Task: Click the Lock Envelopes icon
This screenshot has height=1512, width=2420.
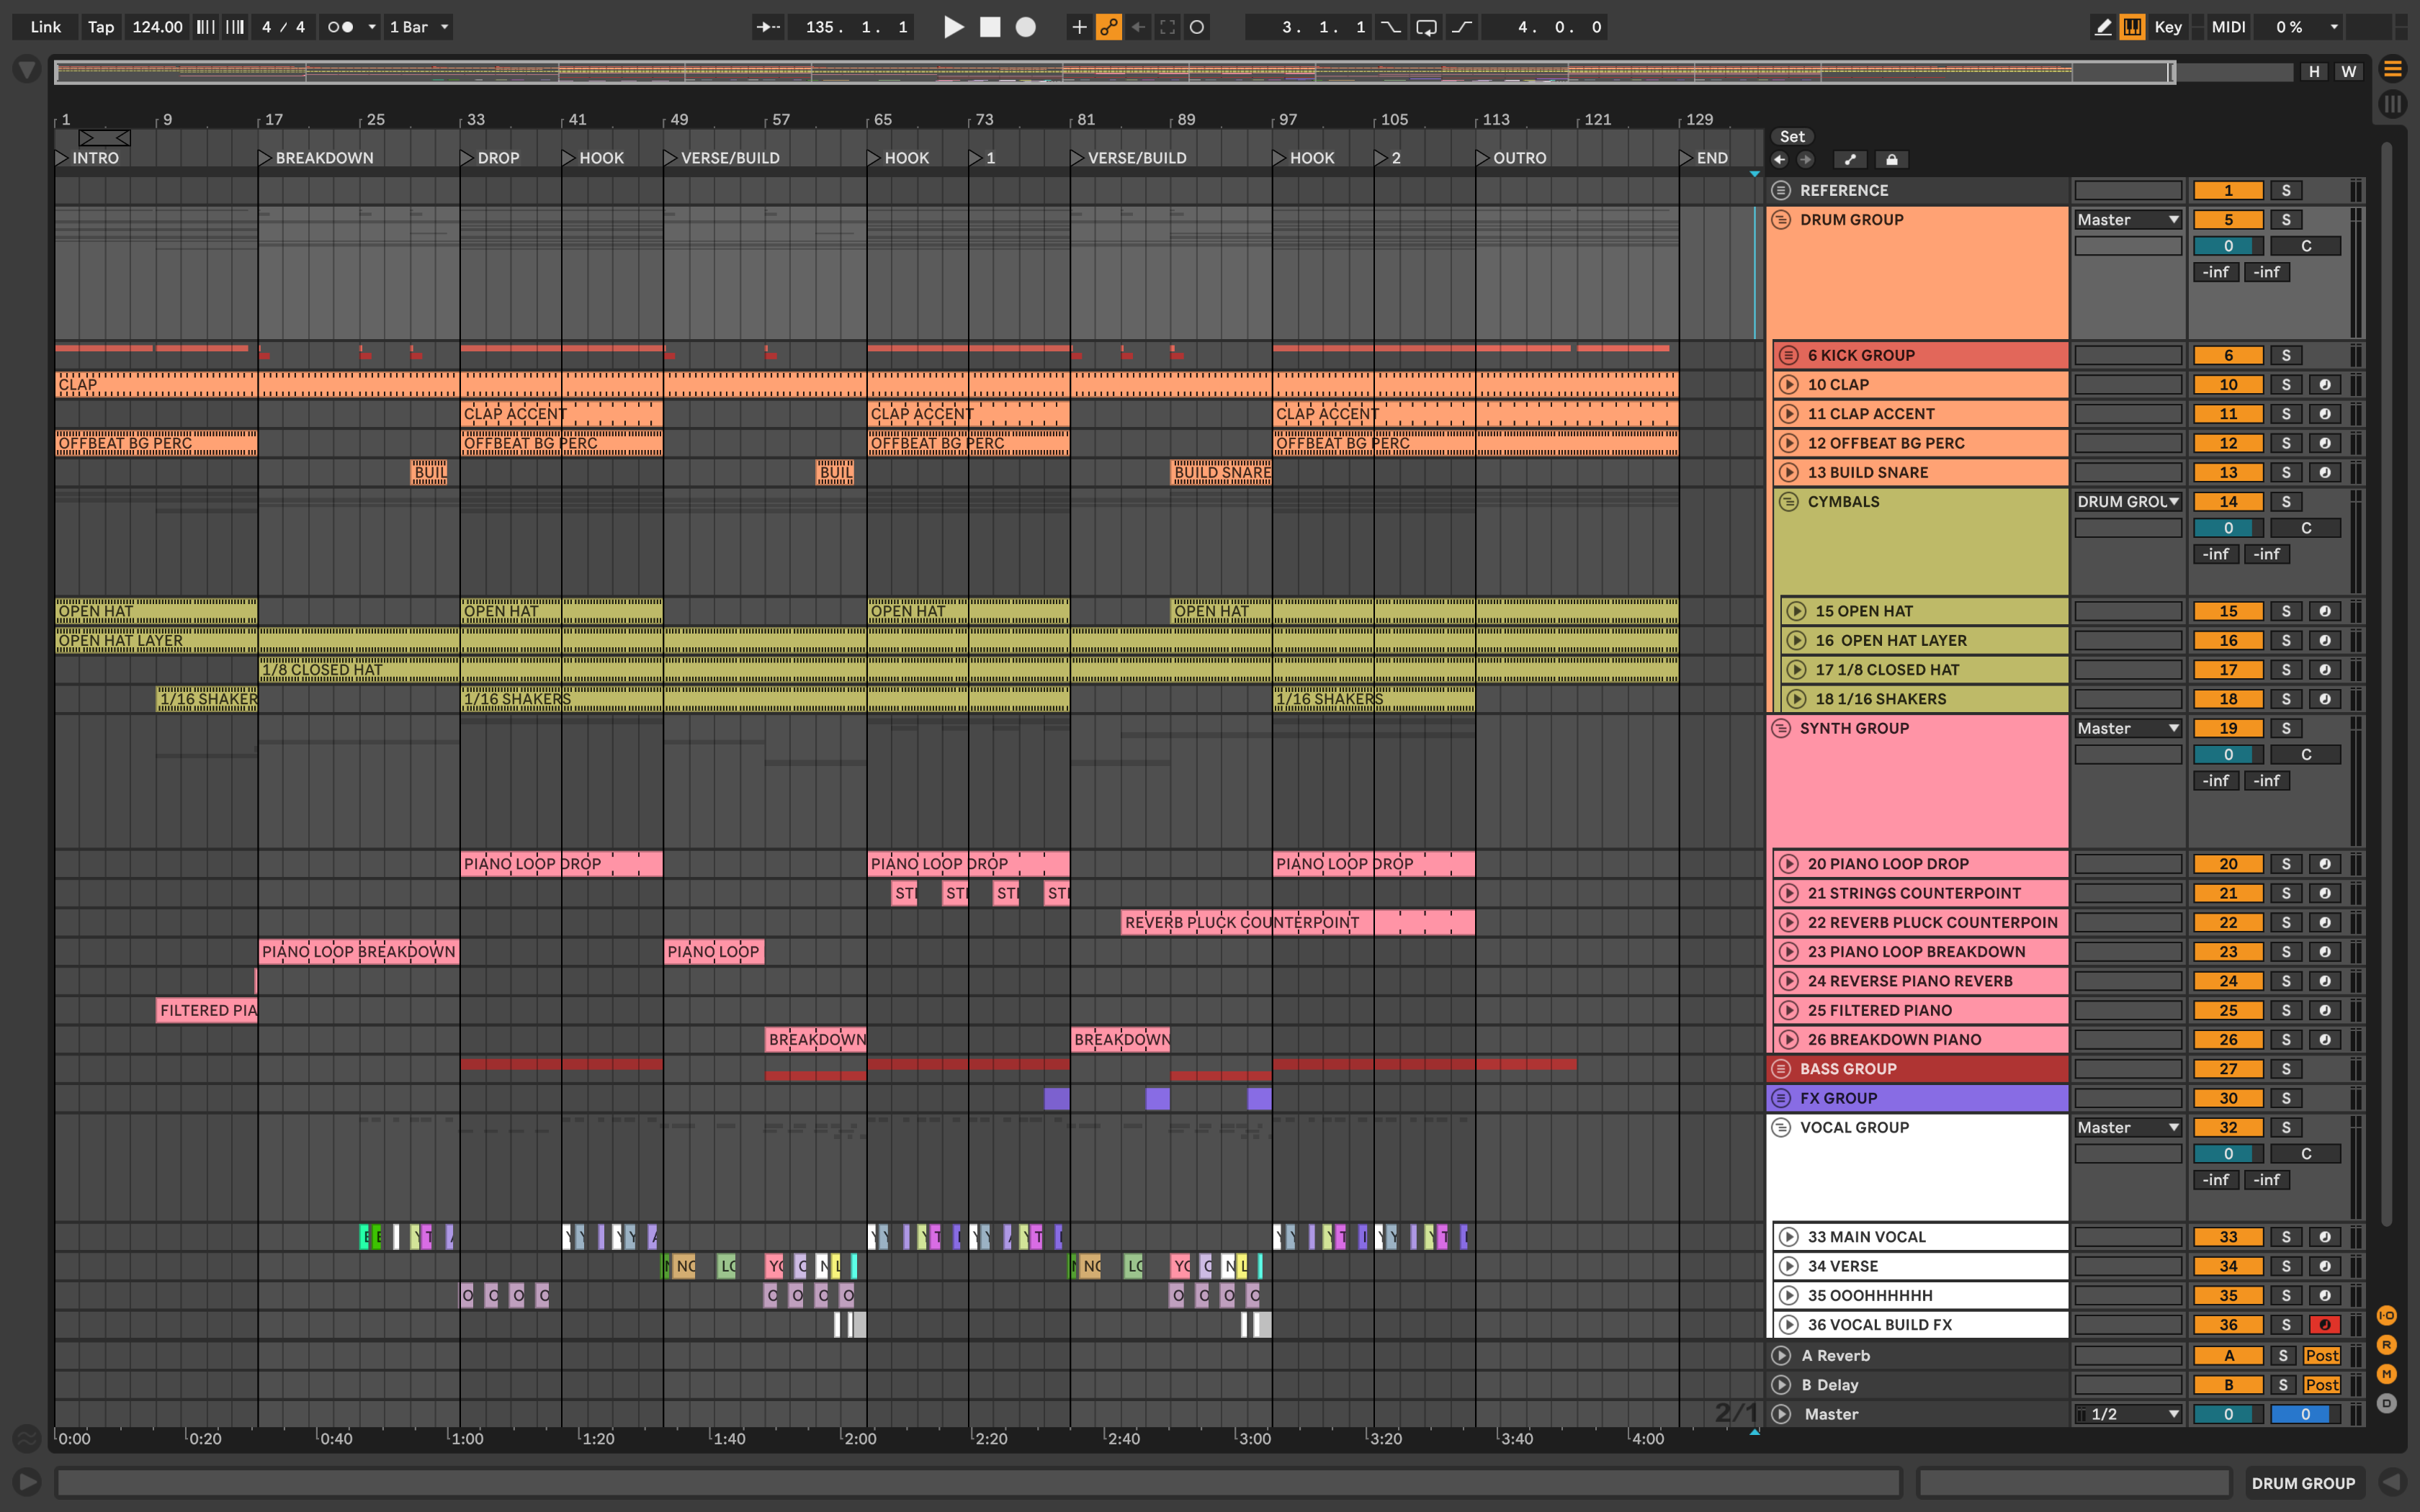Action: click(1891, 160)
